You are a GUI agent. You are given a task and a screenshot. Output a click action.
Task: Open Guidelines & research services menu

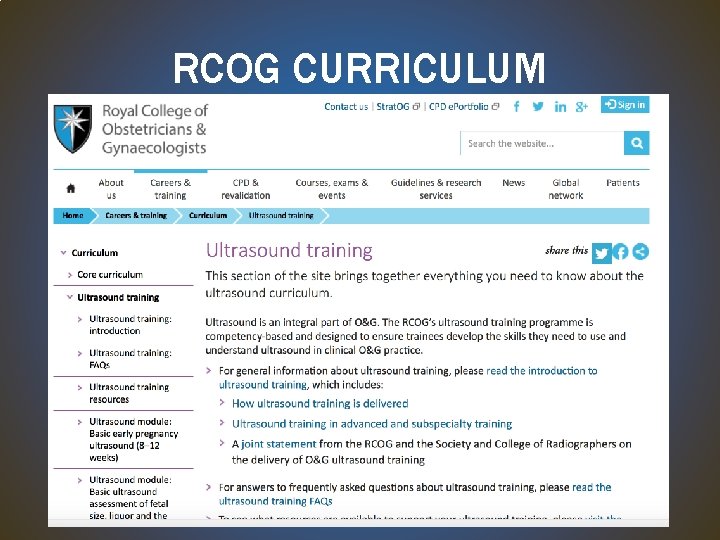click(x=436, y=189)
